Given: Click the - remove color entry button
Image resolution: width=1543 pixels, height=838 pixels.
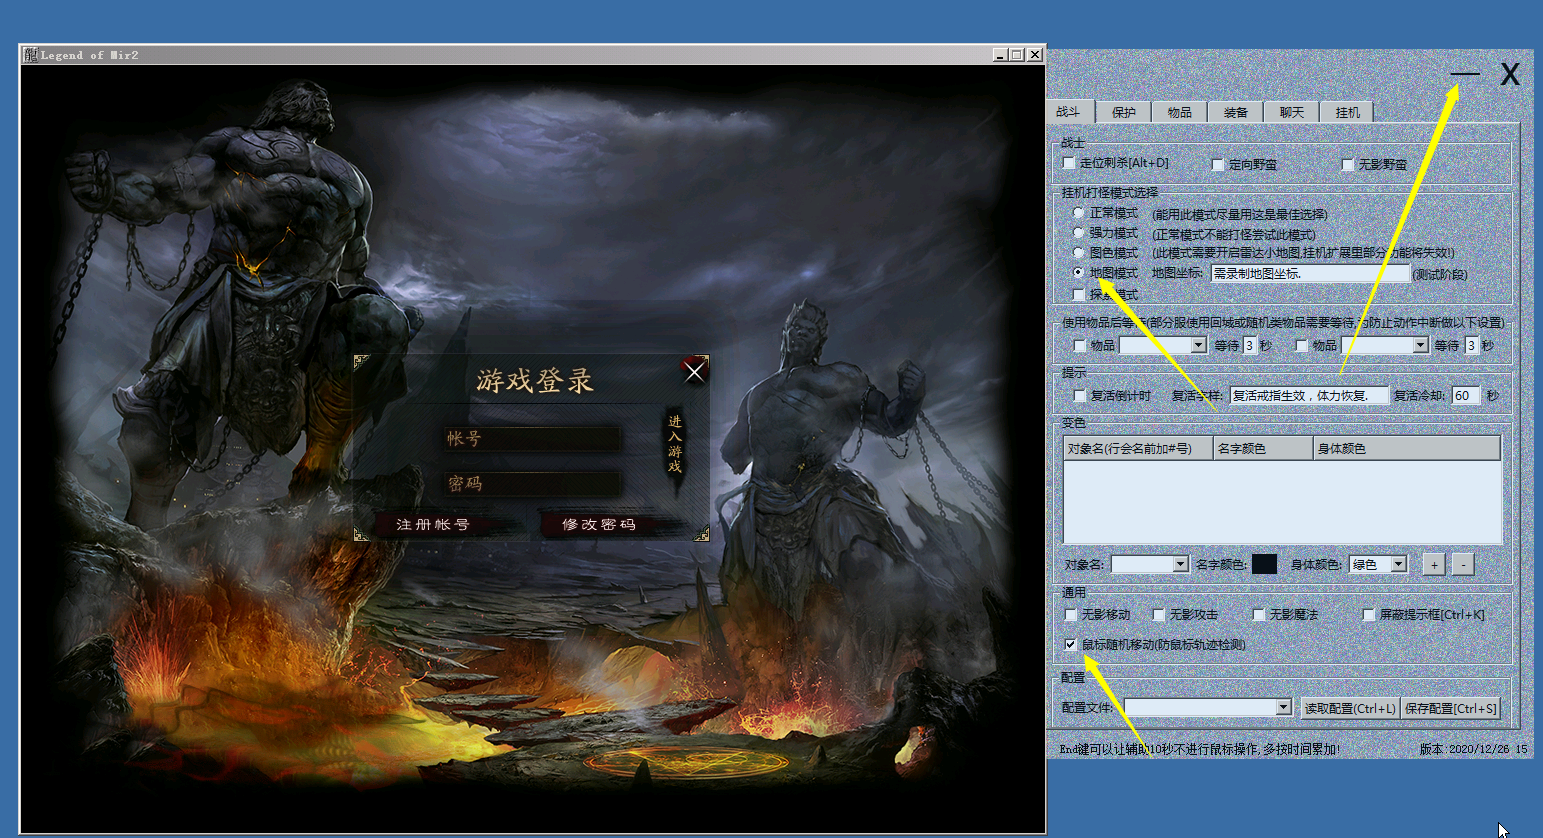Looking at the screenshot, I should point(1463,565).
